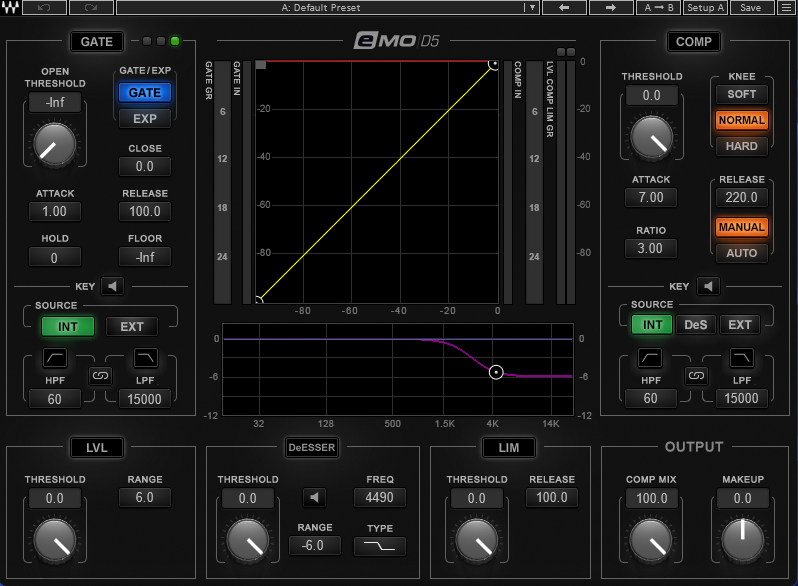Open the Setup A menu
The width and height of the screenshot is (798, 586).
(x=705, y=7)
